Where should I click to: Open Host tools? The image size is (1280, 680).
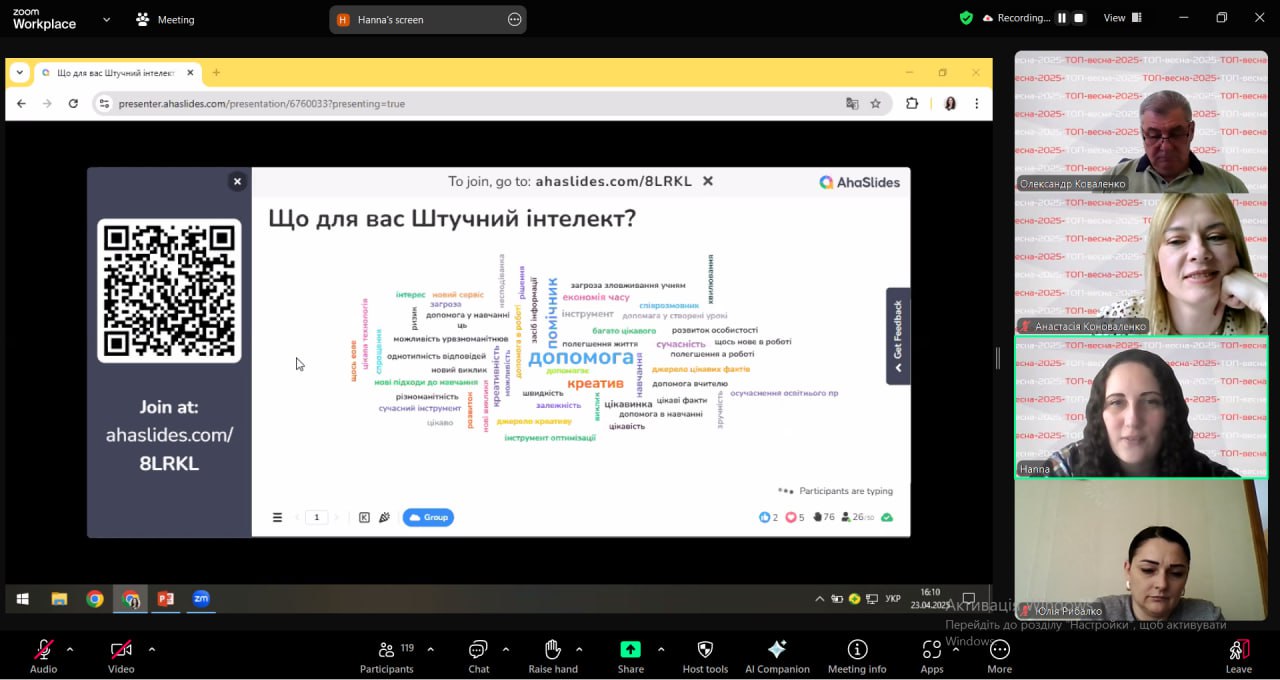point(705,656)
